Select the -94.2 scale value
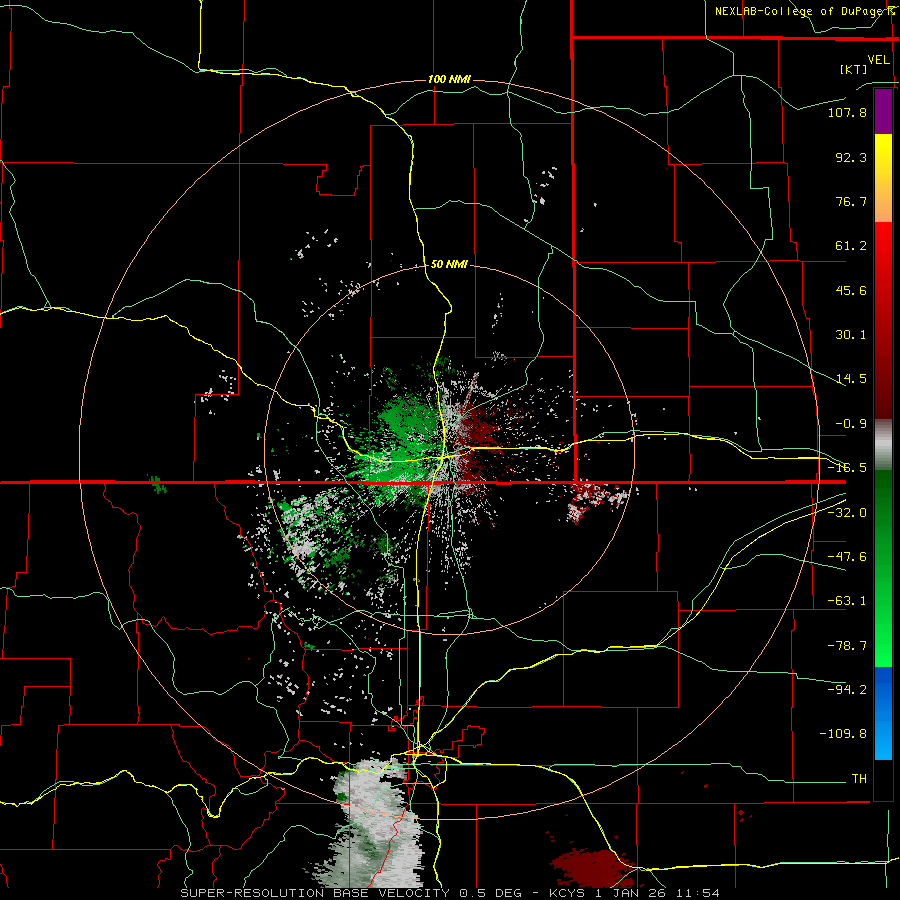The height and width of the screenshot is (900, 900). point(847,689)
